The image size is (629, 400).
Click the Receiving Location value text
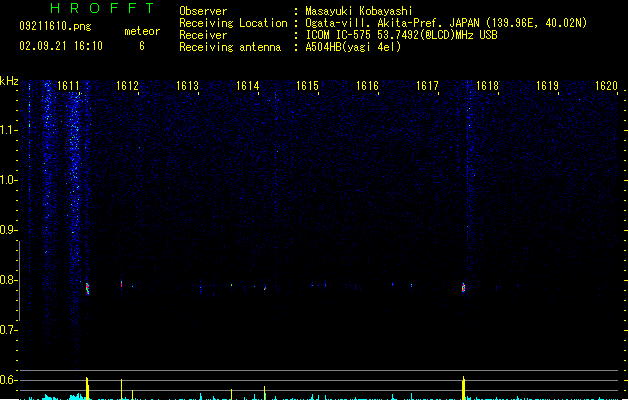click(446, 23)
